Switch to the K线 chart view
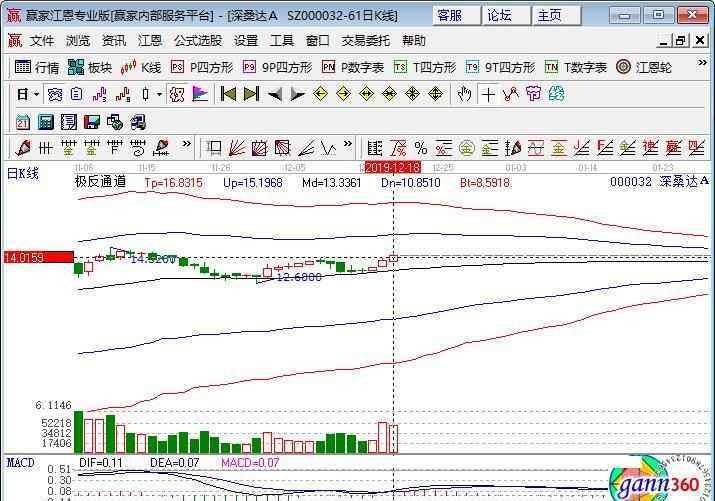This screenshot has height=501, width=715. [140, 67]
